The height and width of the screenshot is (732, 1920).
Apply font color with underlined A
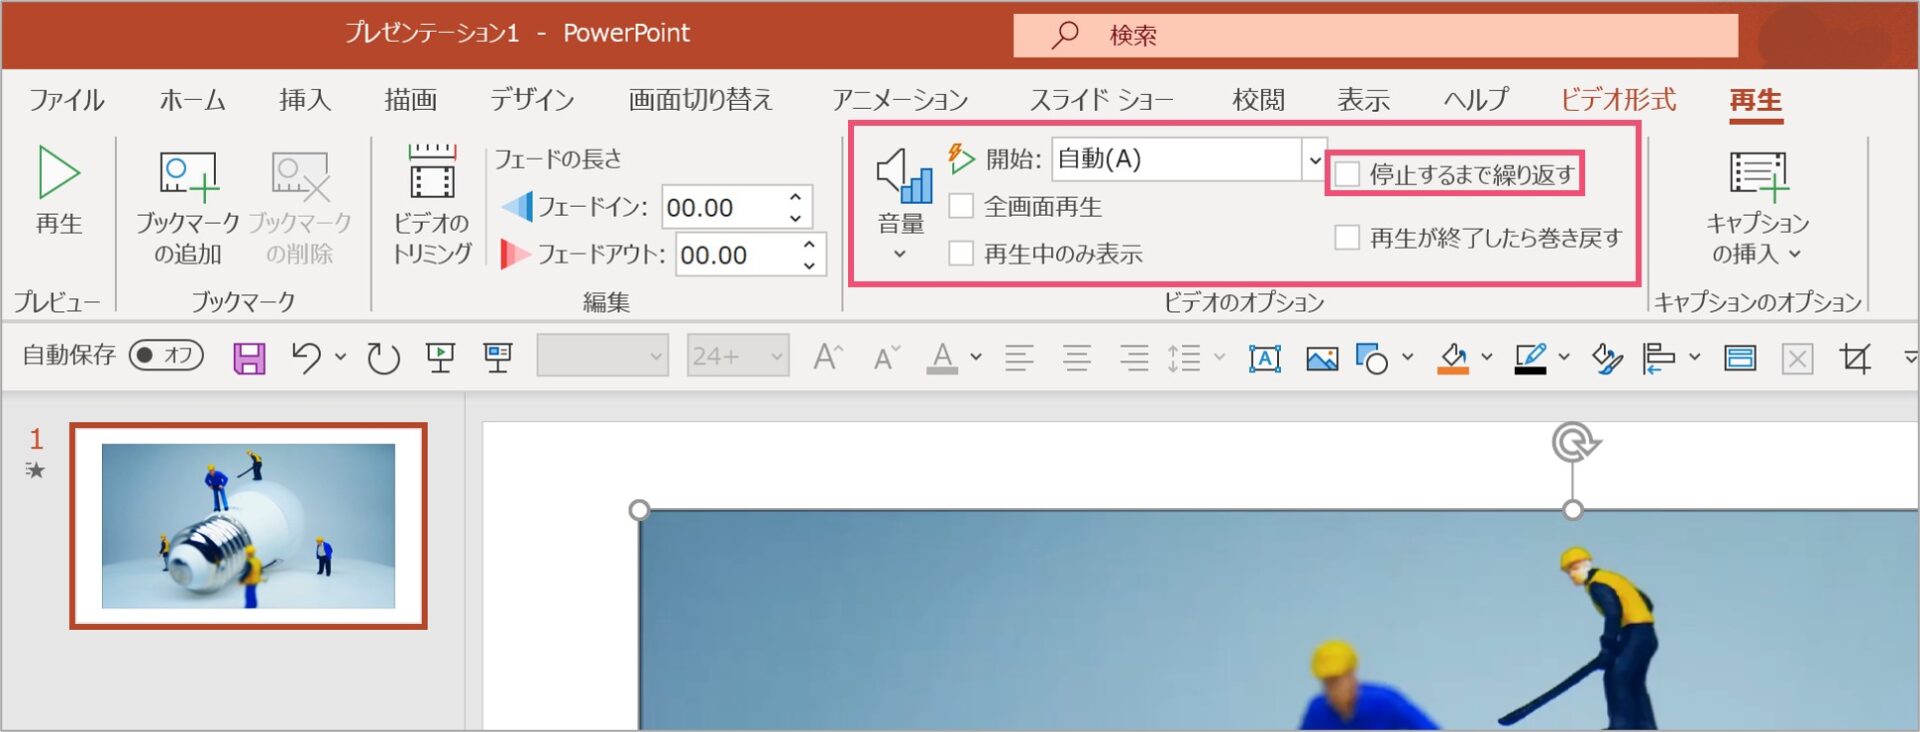click(942, 357)
